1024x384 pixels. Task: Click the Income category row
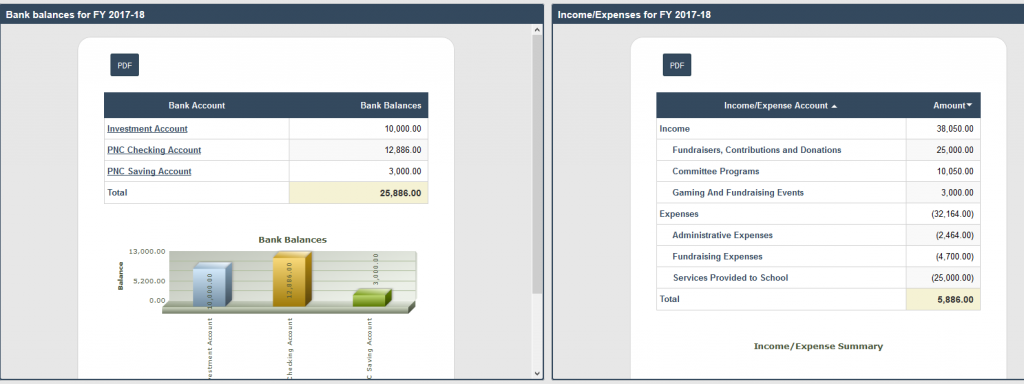tap(818, 129)
